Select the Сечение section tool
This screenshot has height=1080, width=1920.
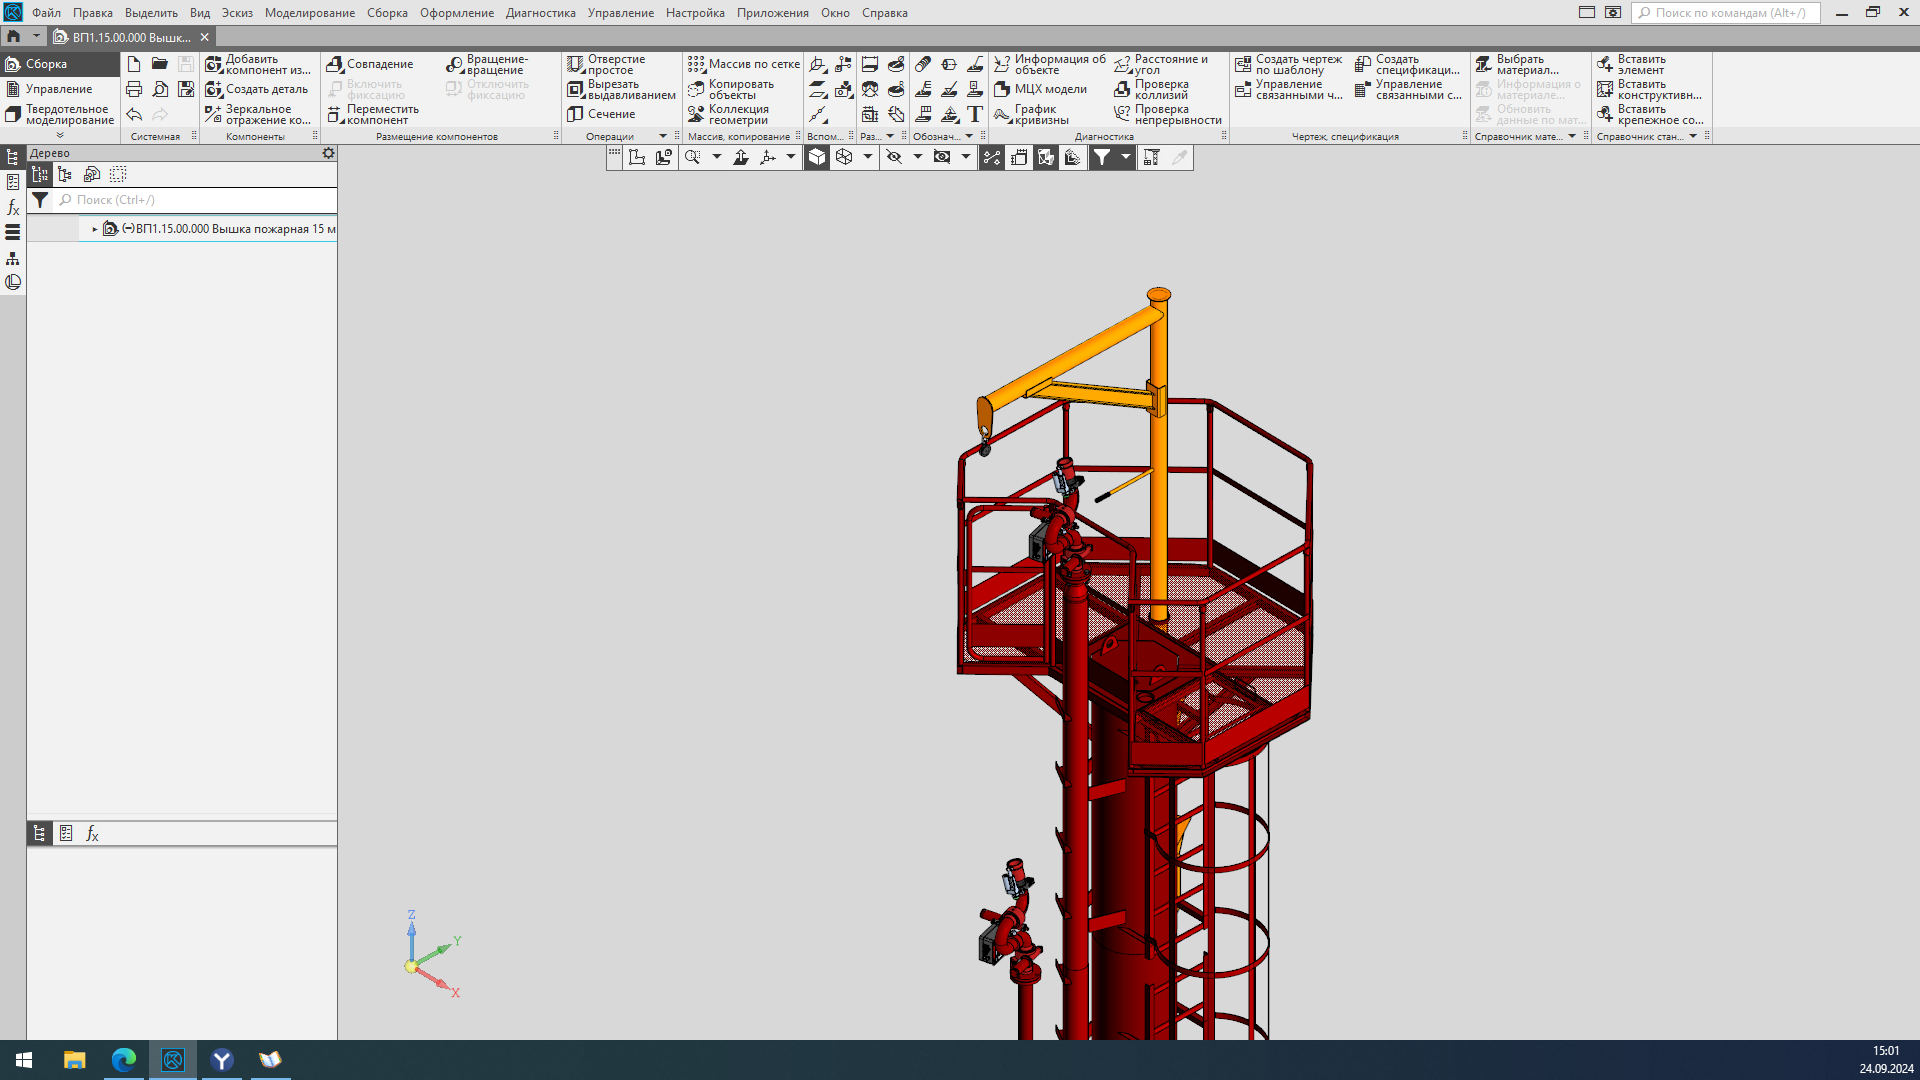coord(601,114)
